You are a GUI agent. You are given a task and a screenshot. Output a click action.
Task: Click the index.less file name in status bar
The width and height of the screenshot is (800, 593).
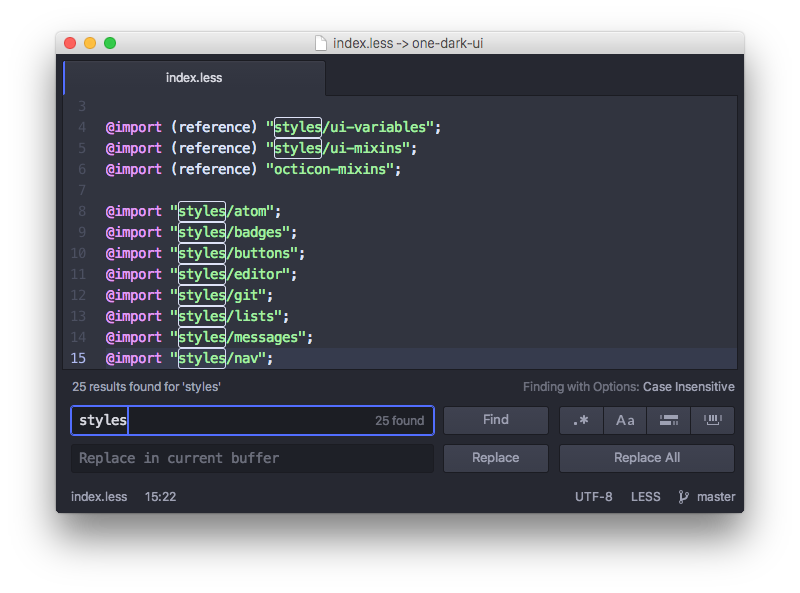point(99,496)
